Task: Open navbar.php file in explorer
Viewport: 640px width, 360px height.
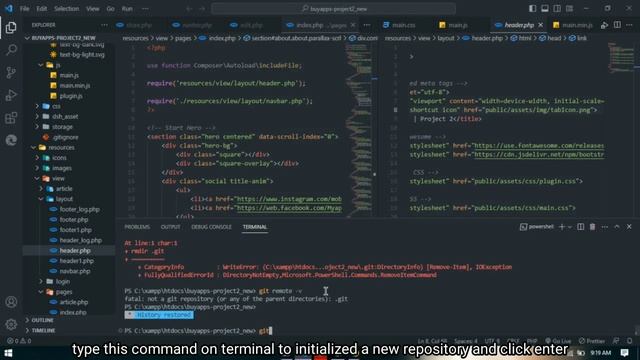Action: pos(75,271)
